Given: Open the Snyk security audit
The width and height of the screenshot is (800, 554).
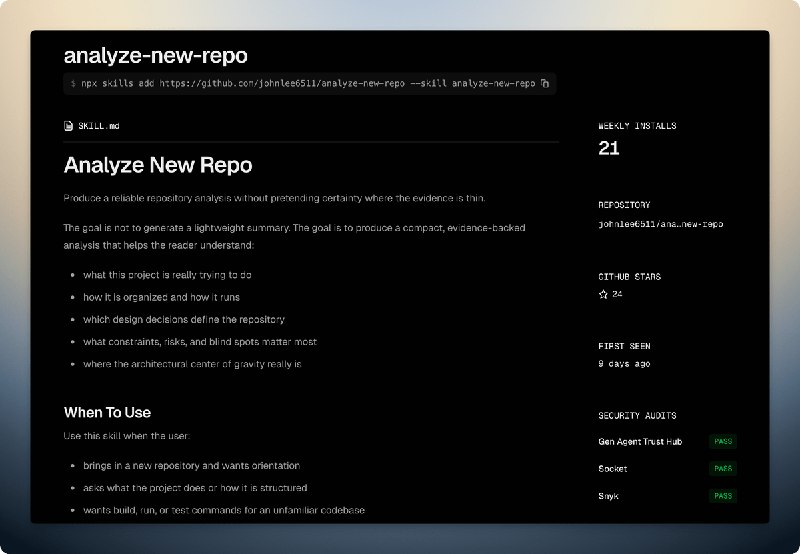Looking at the screenshot, I should coord(609,495).
